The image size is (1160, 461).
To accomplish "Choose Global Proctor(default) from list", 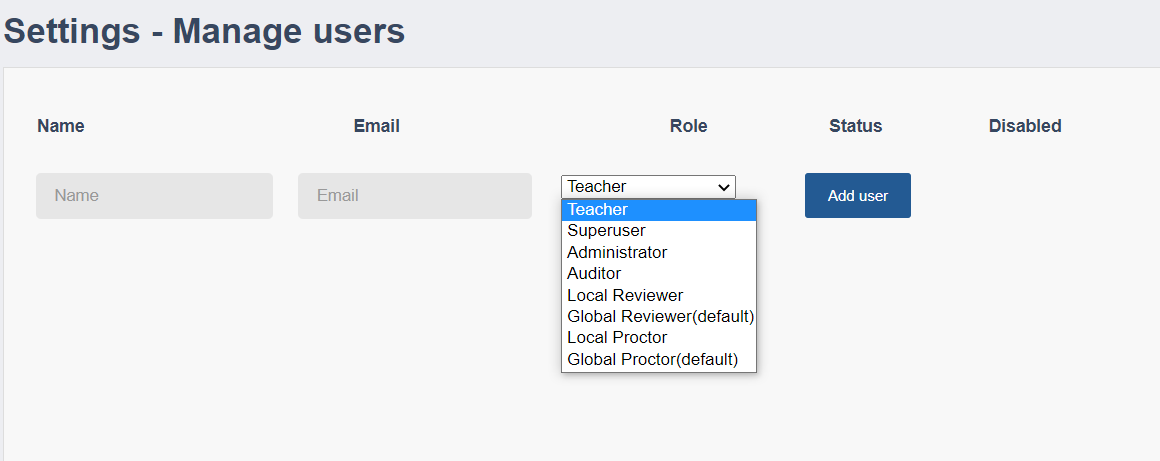I will point(658,360).
